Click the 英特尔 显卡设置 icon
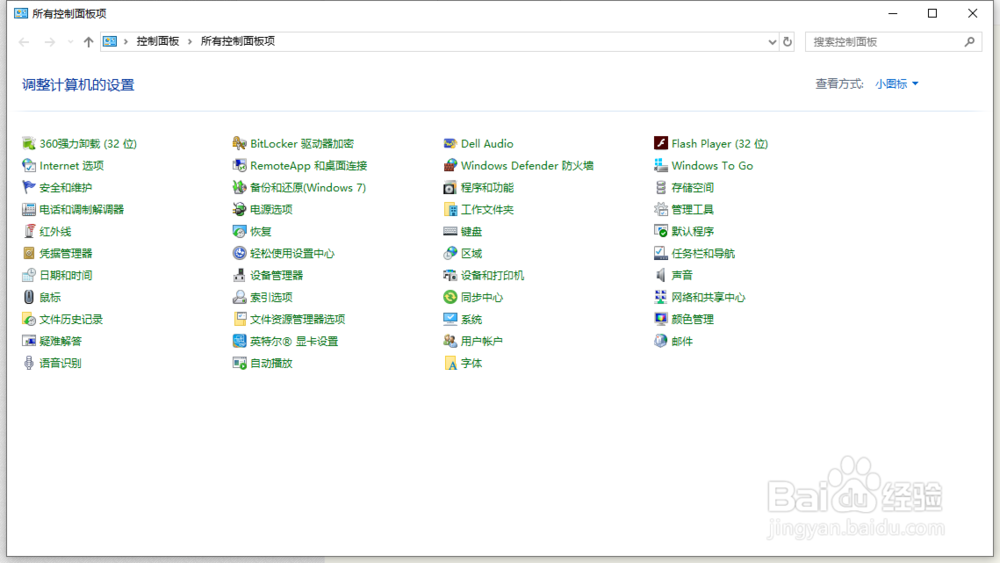The image size is (1000, 563). (239, 341)
